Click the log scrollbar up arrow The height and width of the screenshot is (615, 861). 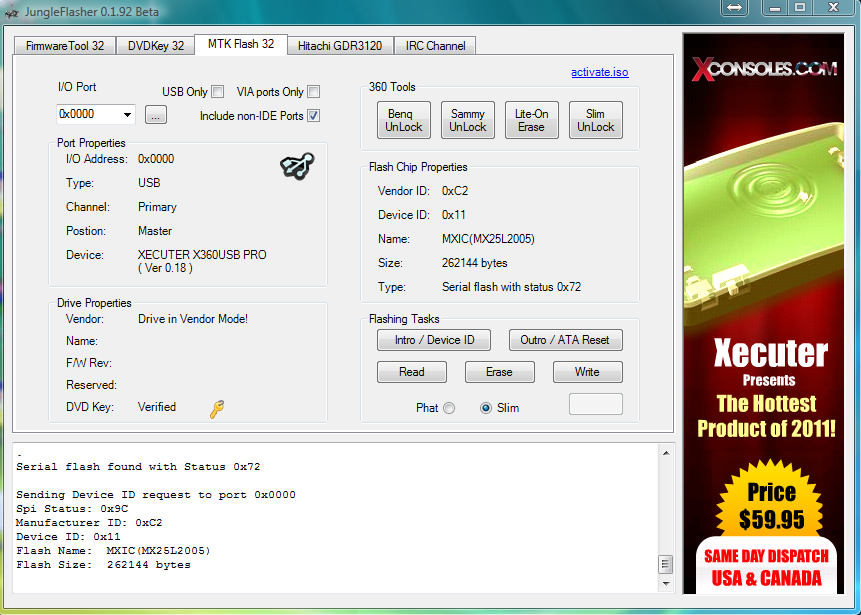[x=666, y=454]
